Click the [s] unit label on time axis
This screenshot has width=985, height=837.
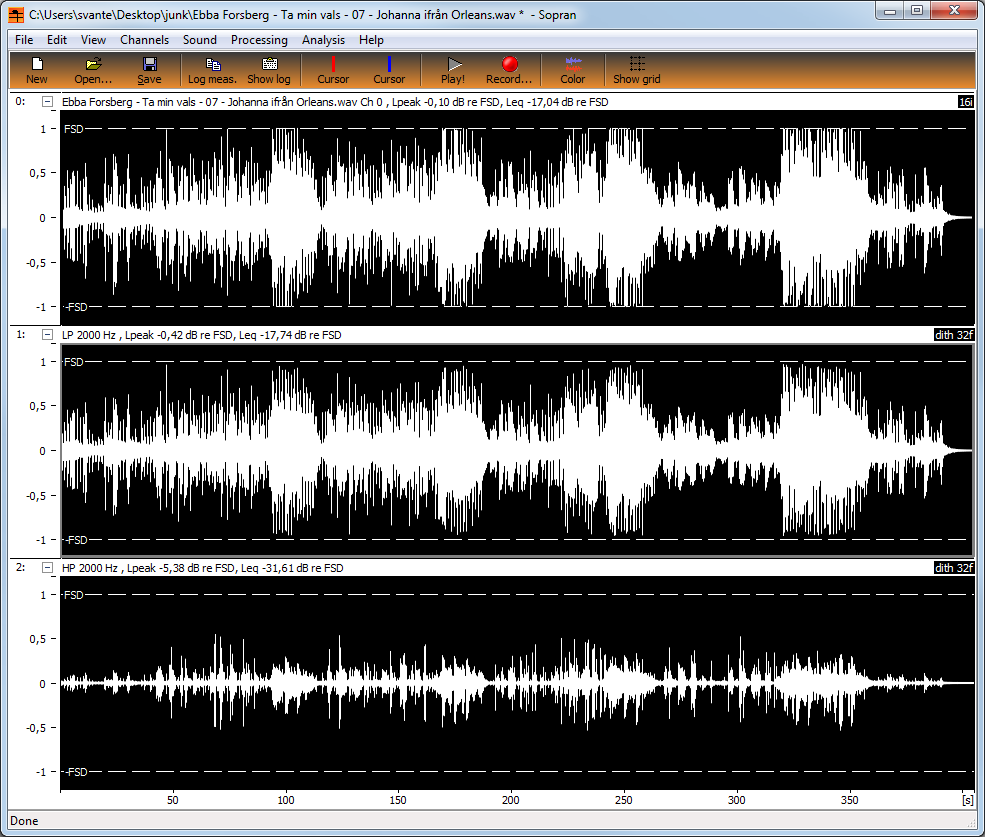[967, 800]
